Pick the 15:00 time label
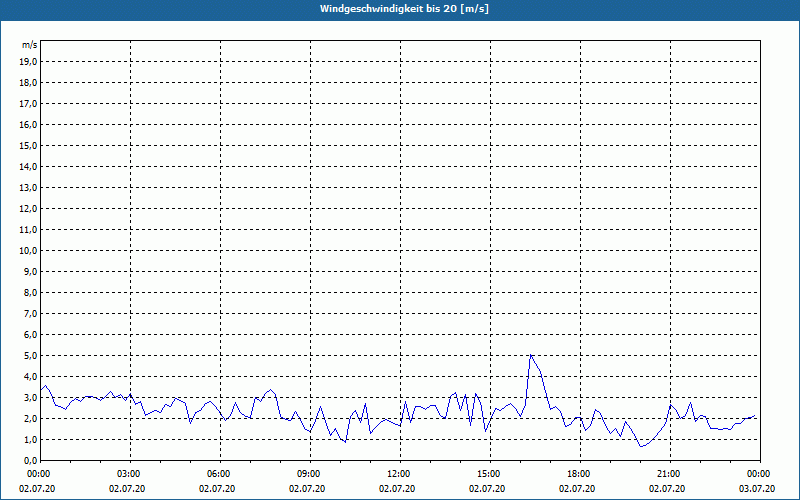The width and height of the screenshot is (800, 500). (490, 474)
